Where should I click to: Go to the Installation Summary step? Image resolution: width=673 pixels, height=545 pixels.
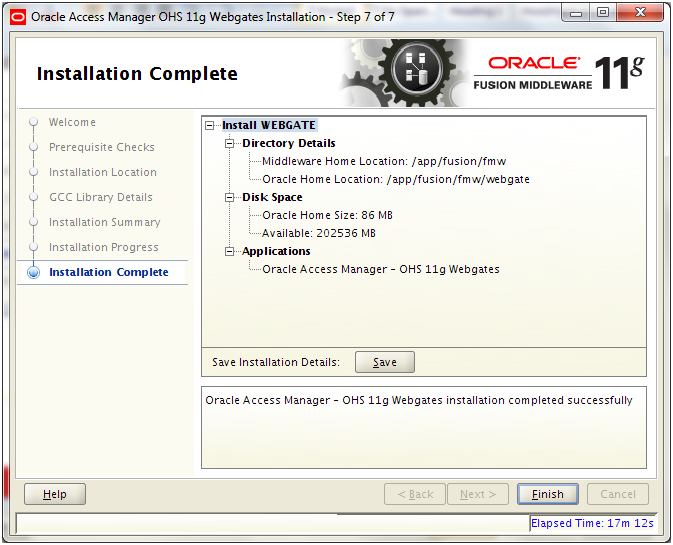(104, 222)
